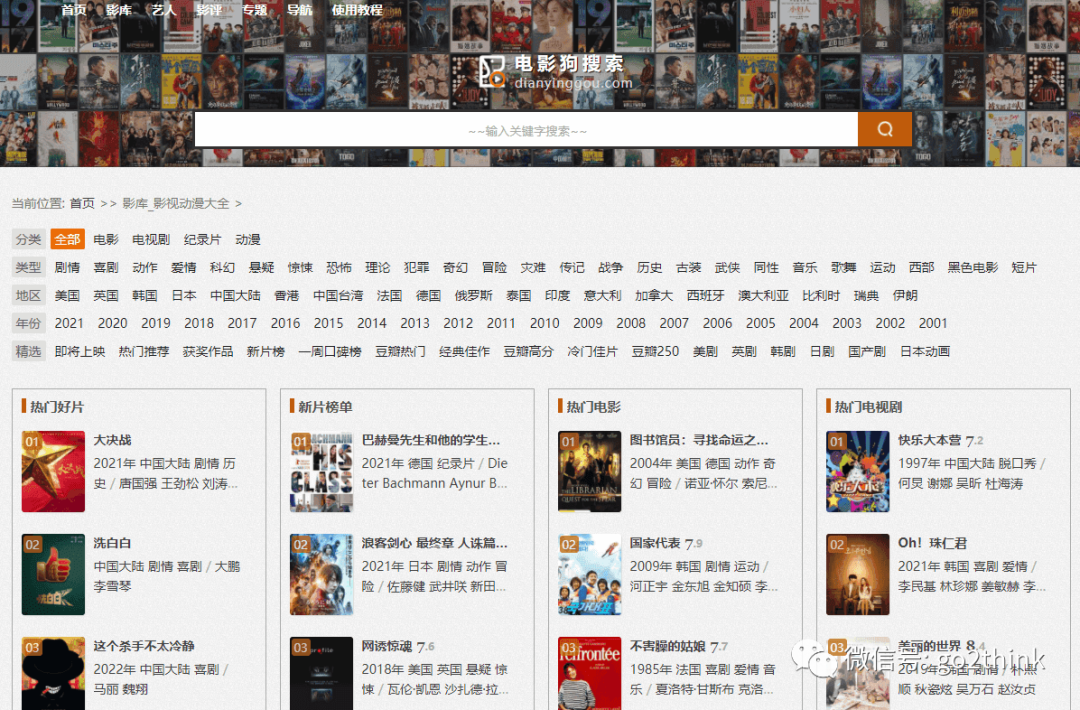The image size is (1080, 710).
Task: Select the 电影 category filter
Action: pyautogui.click(x=106, y=239)
